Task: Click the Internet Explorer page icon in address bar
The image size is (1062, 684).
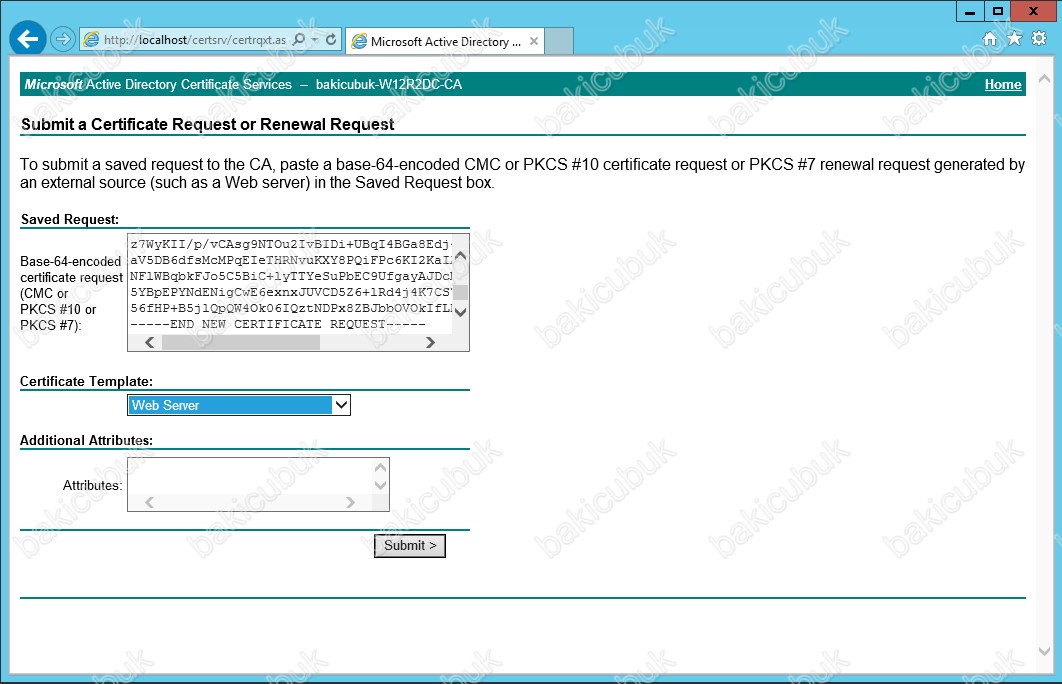Action: pos(91,40)
